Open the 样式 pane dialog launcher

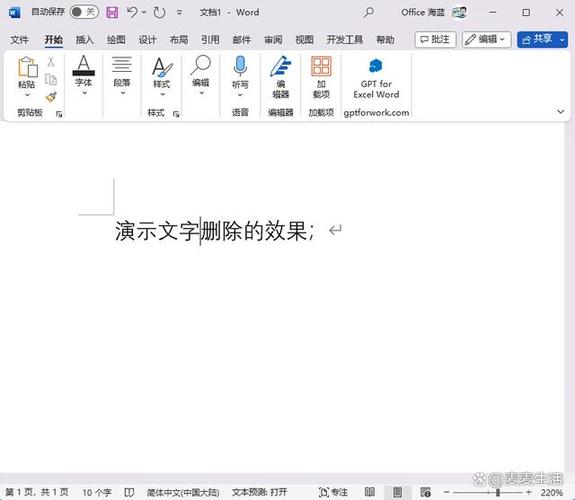point(176,114)
